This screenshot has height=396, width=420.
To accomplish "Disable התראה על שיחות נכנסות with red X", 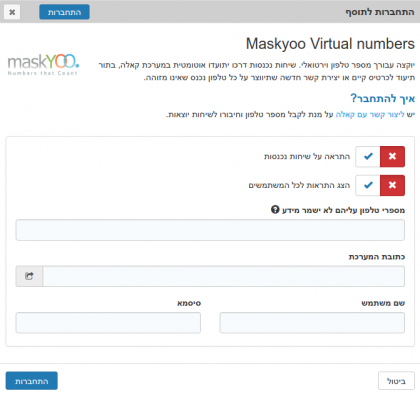I will (x=392, y=156).
